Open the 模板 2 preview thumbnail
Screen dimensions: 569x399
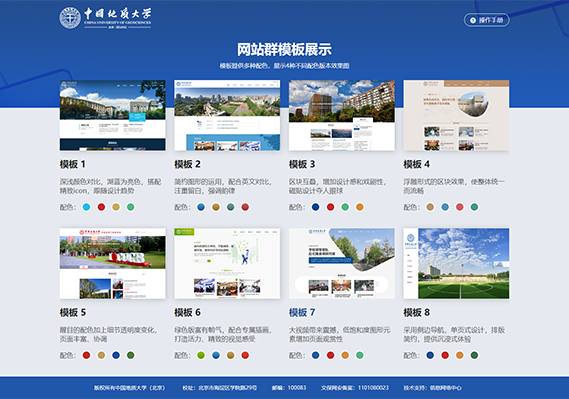click(x=227, y=115)
